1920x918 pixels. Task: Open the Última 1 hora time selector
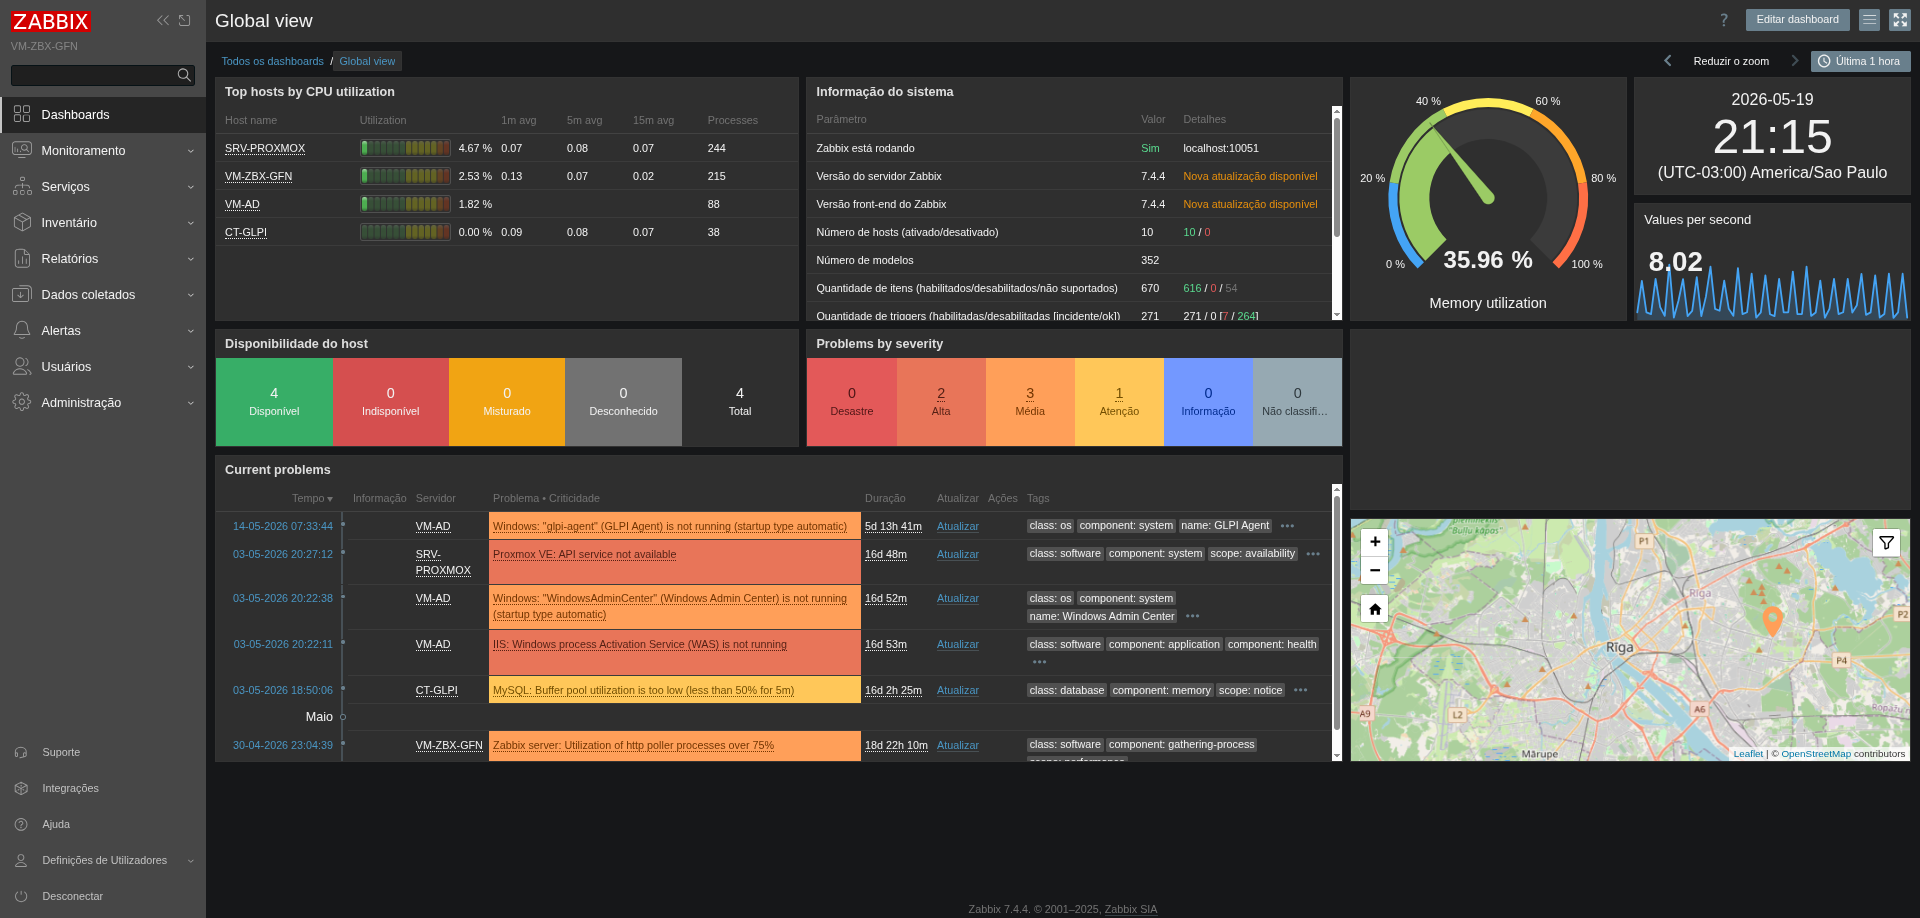pyautogui.click(x=1860, y=61)
